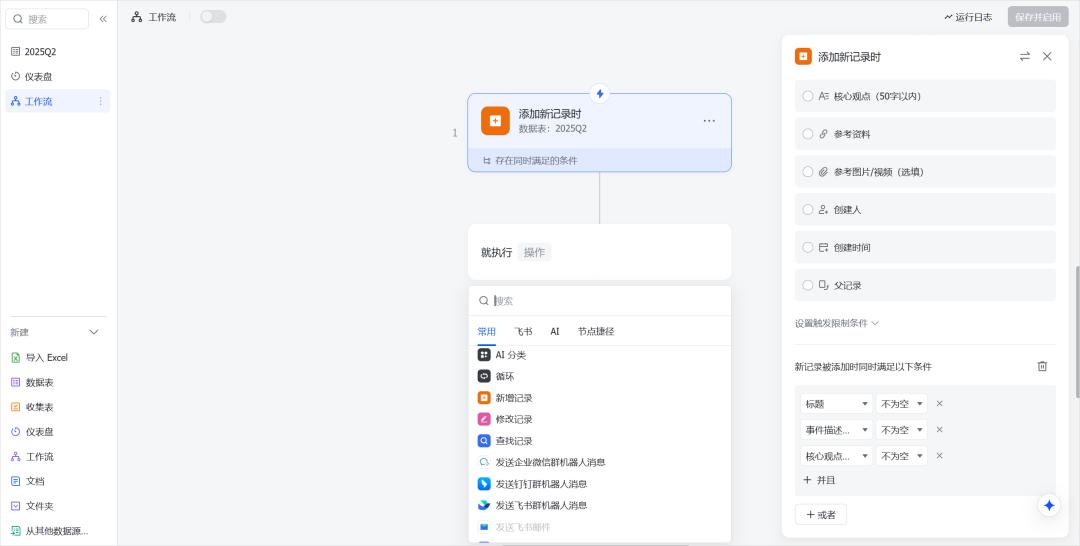Viewport: 1080px width, 546px height.
Task: Delete the condition group with trash icon
Action: point(1042,366)
